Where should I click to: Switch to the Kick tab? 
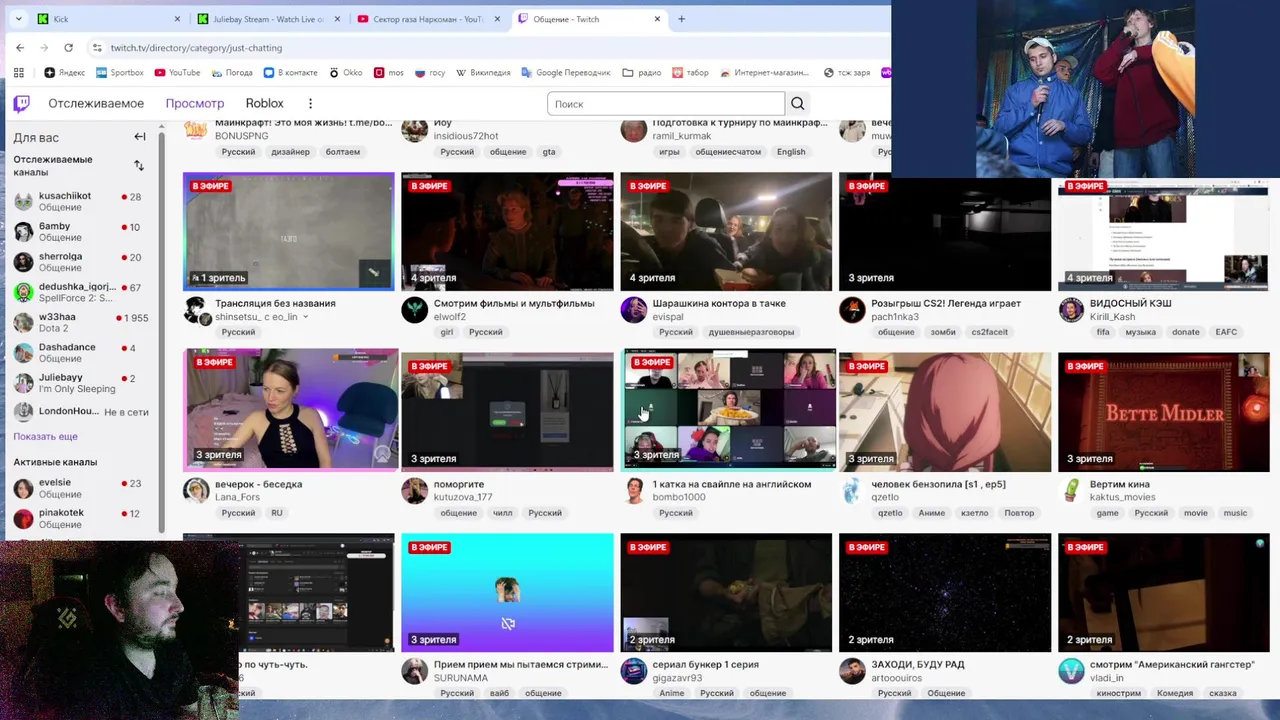tap(108, 19)
